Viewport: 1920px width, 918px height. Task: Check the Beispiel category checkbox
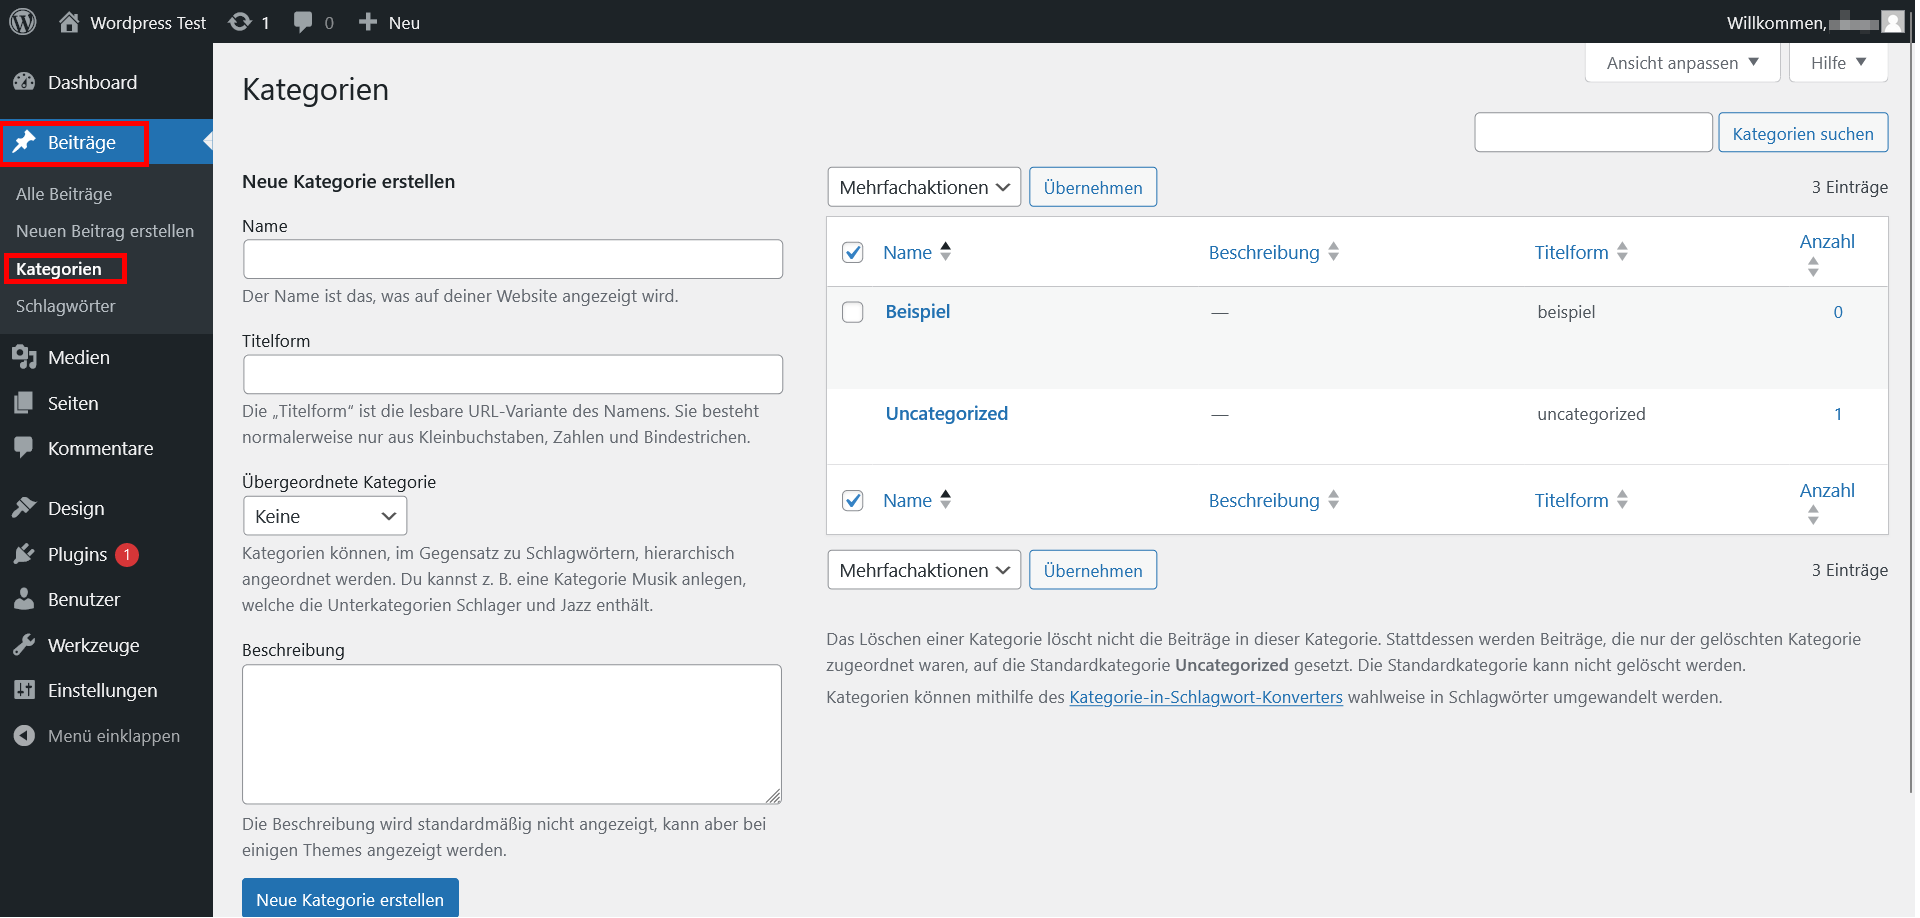click(x=852, y=312)
